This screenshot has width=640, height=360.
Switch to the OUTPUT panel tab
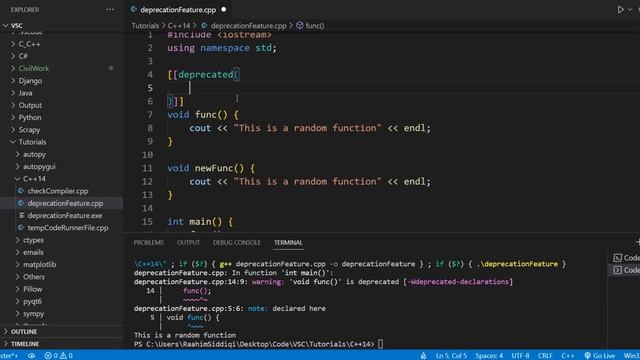click(188, 242)
